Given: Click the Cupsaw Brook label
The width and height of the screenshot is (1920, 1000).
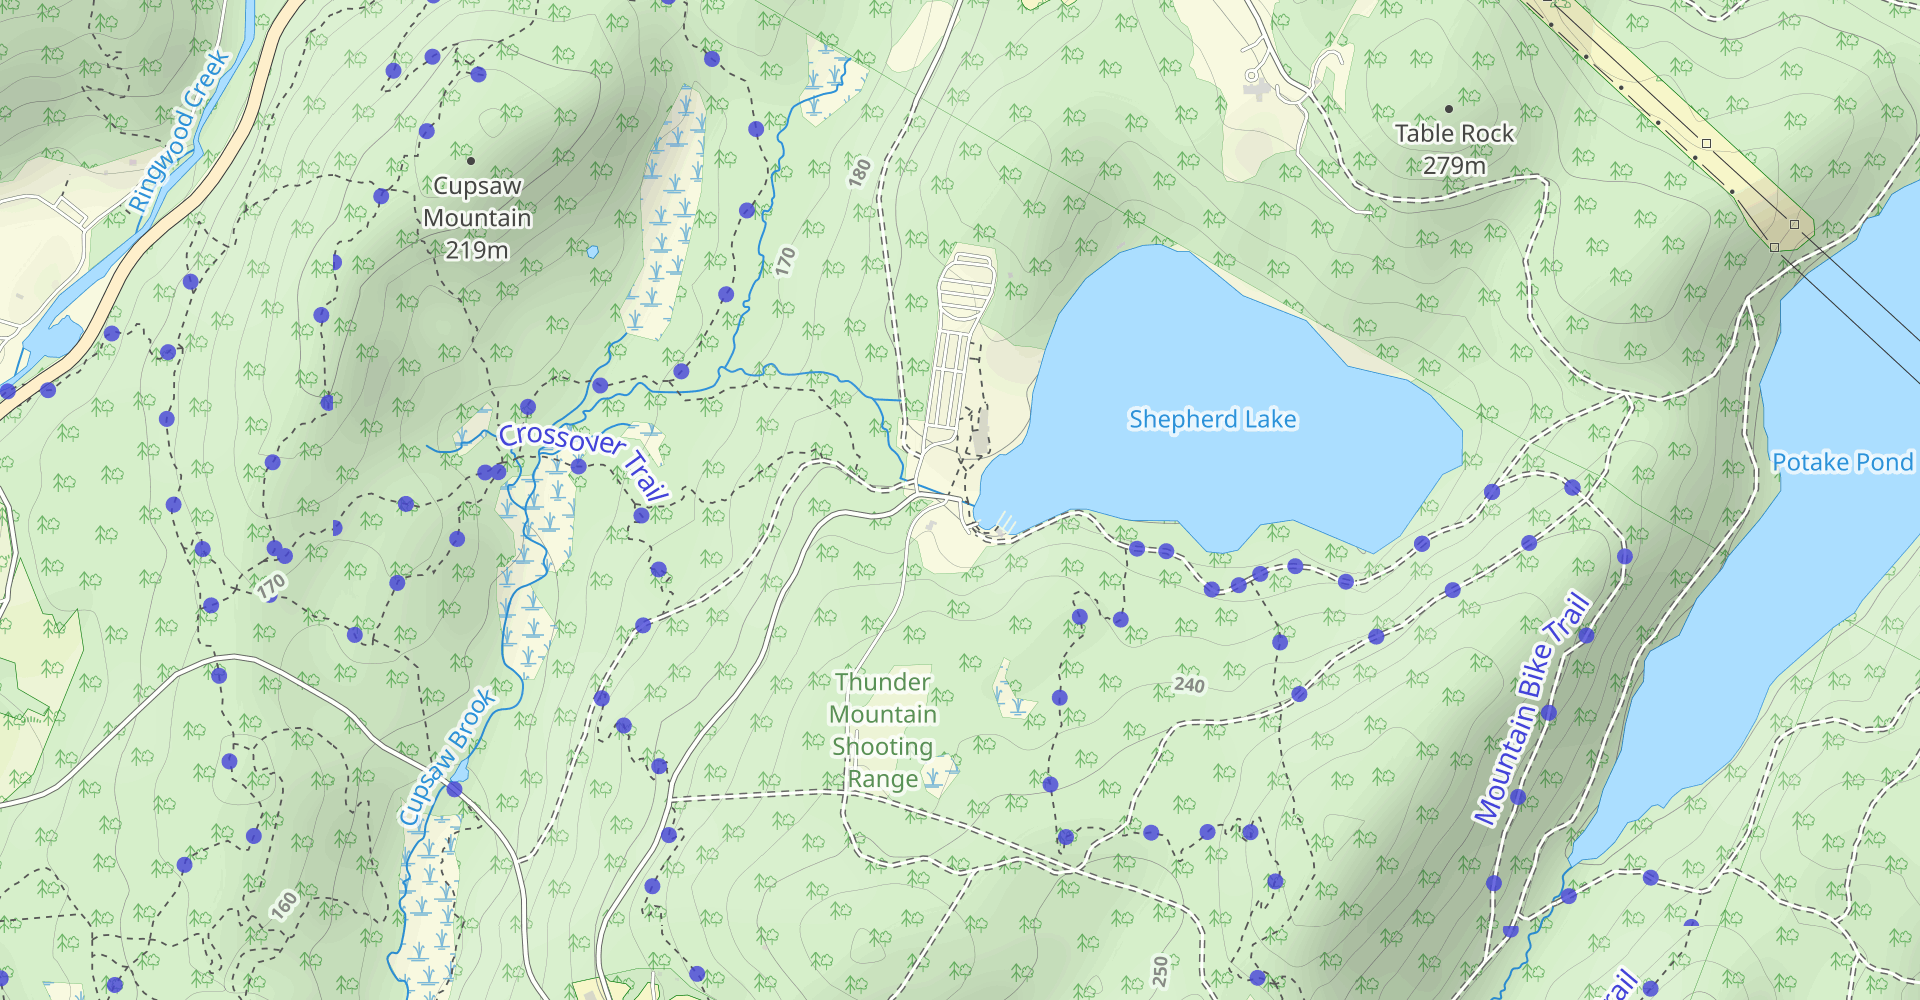Looking at the screenshot, I should (x=447, y=757).
